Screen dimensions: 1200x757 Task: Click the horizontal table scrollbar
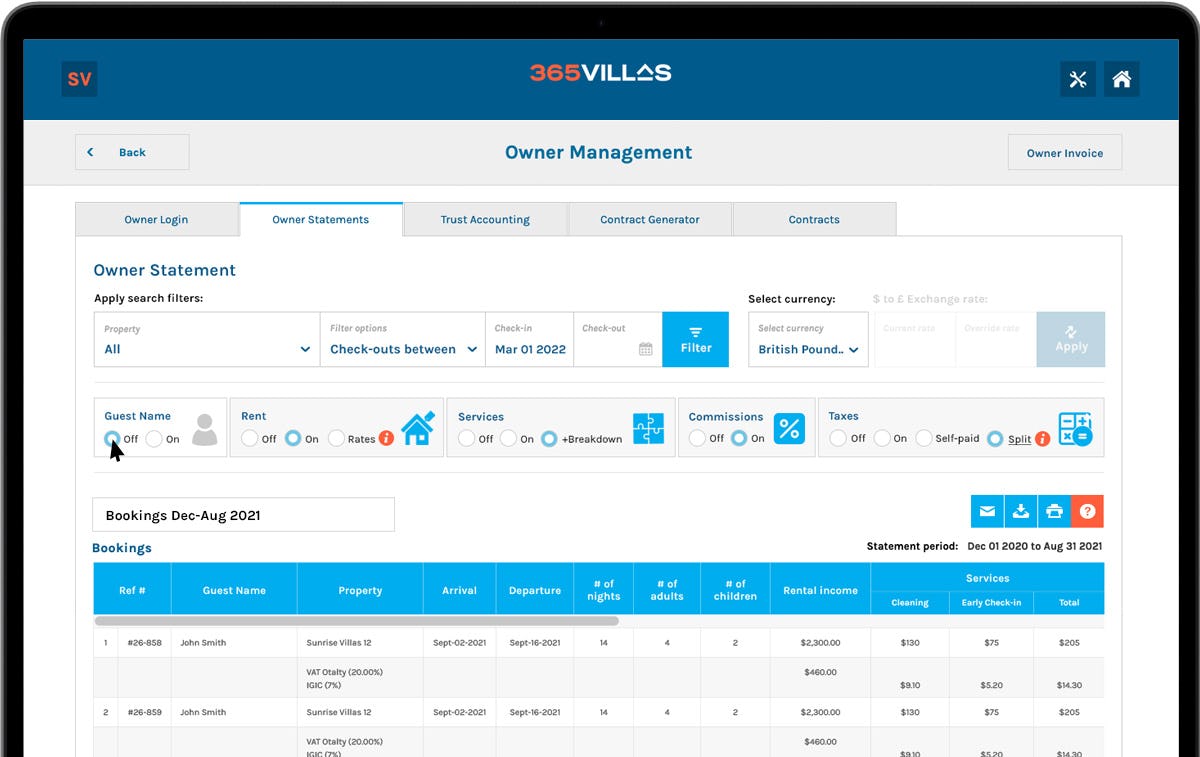tap(357, 621)
